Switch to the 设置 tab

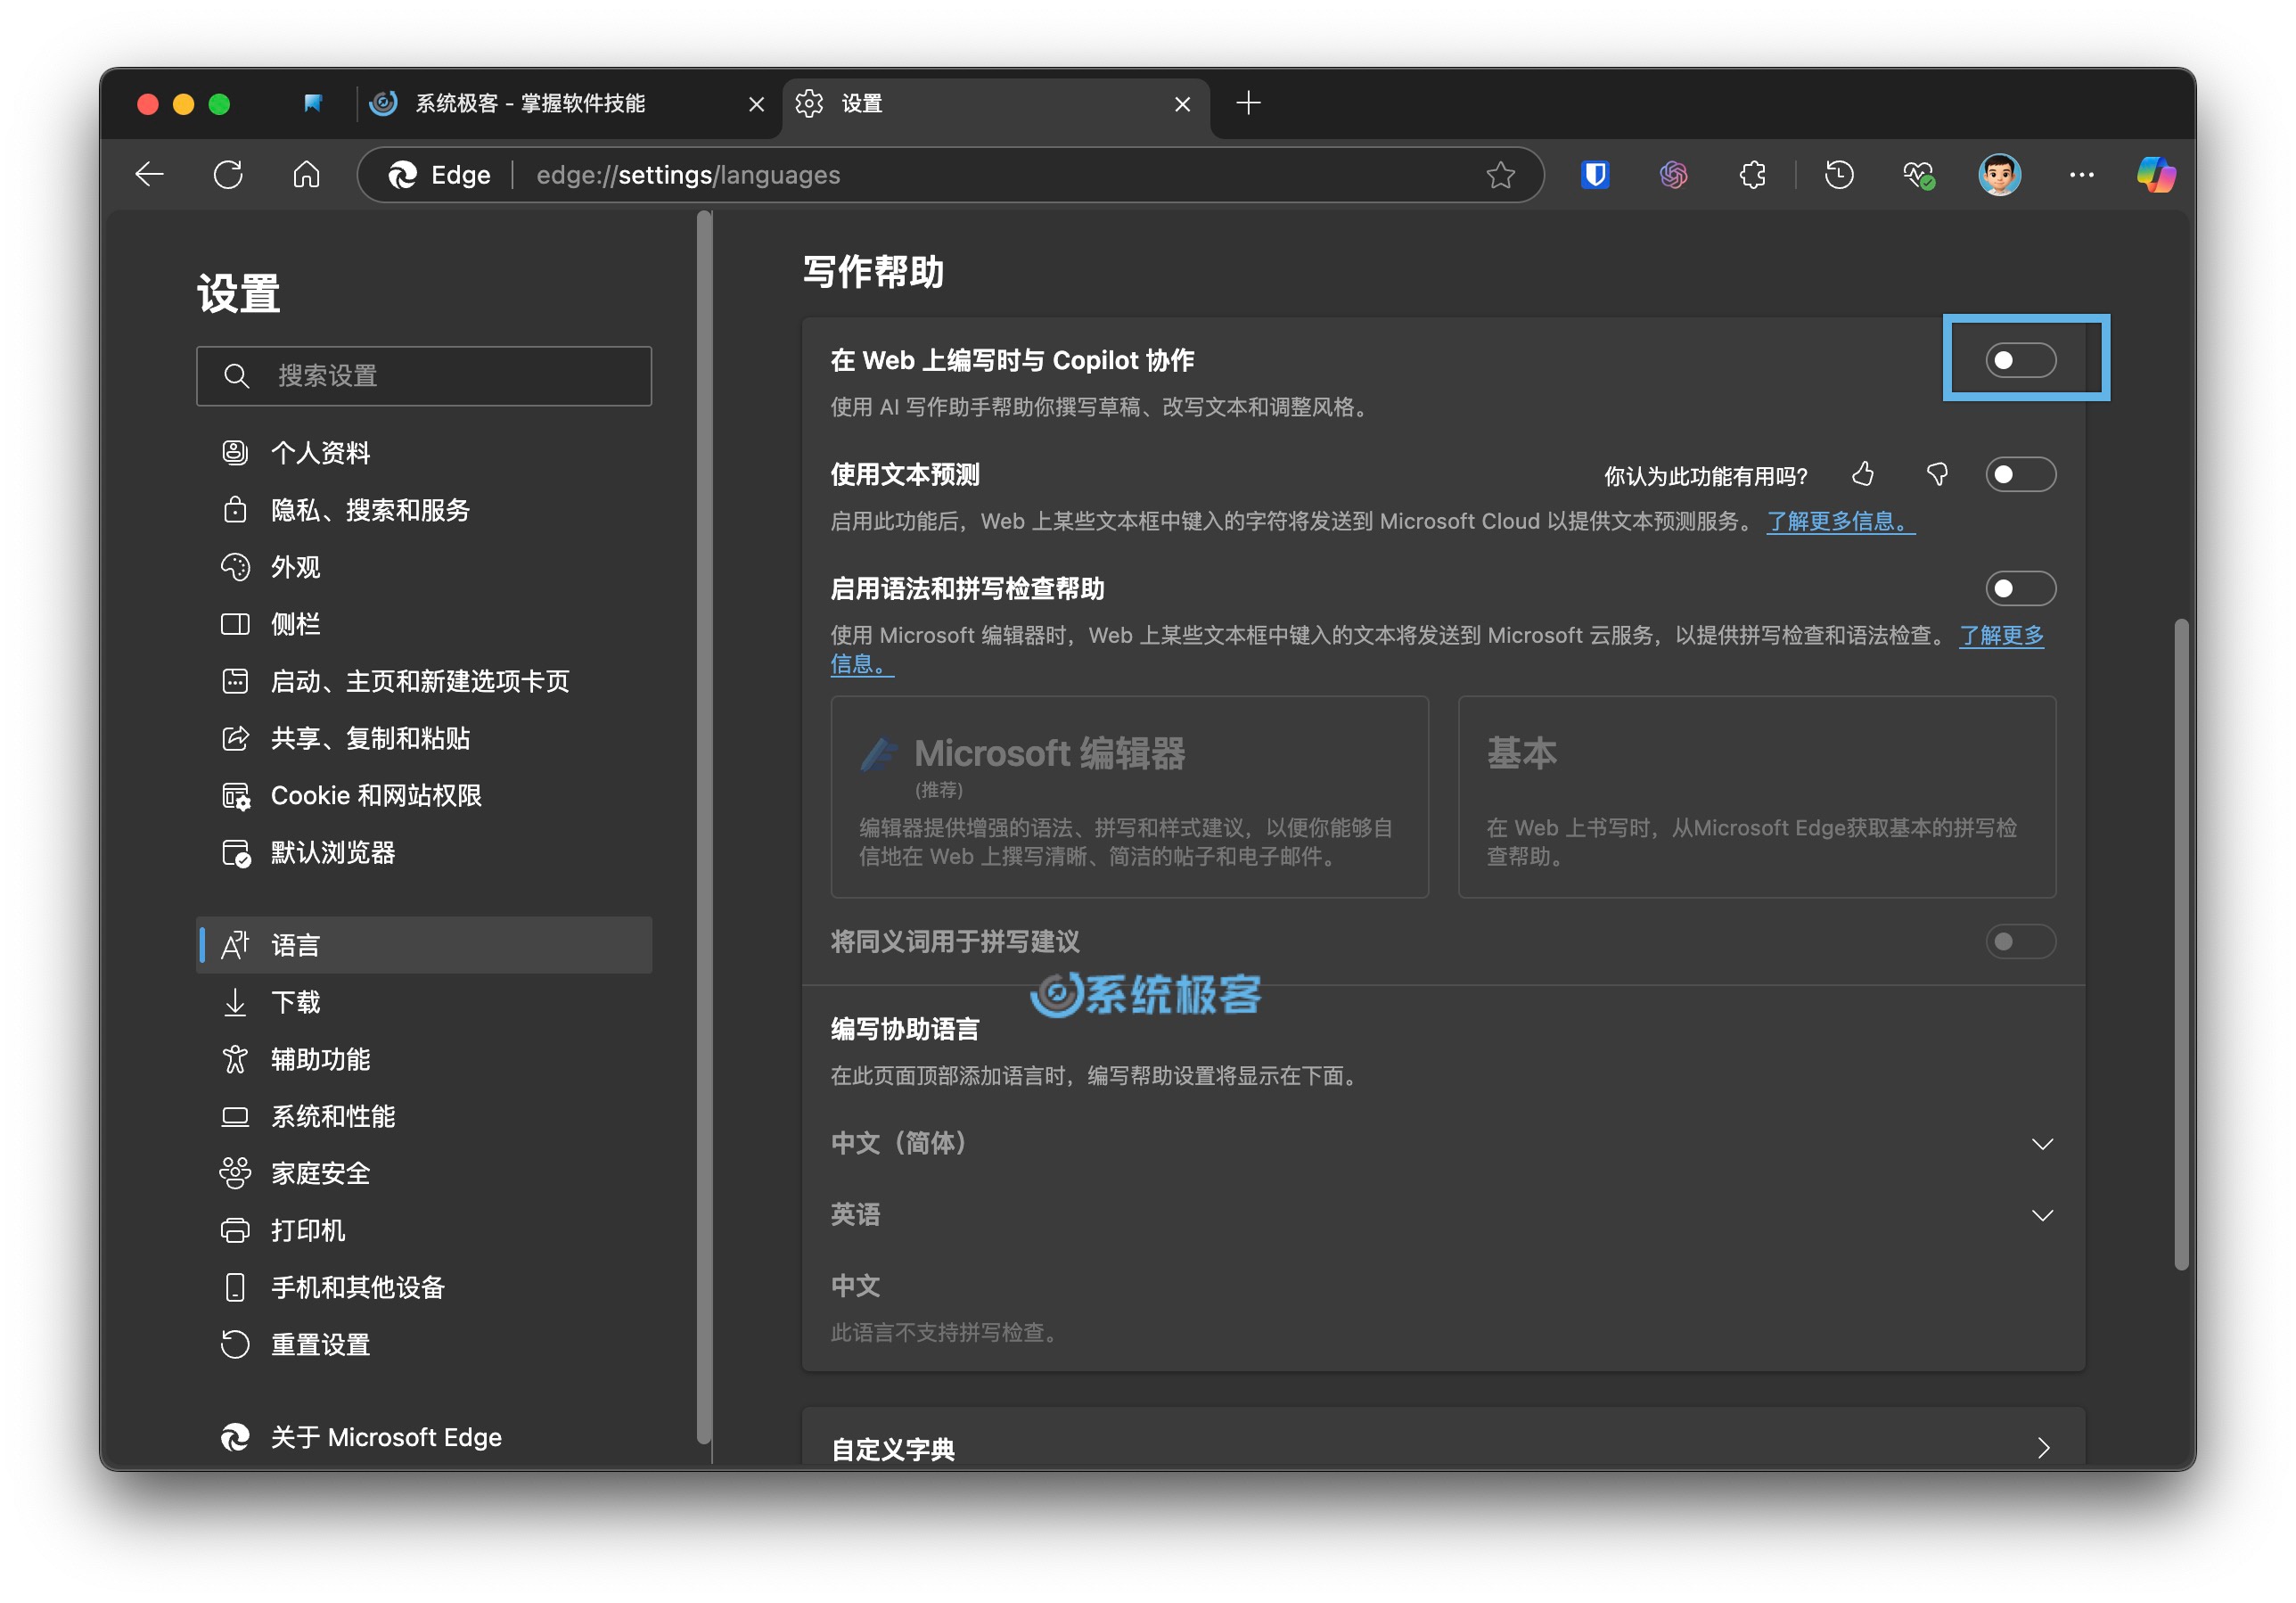[996, 103]
